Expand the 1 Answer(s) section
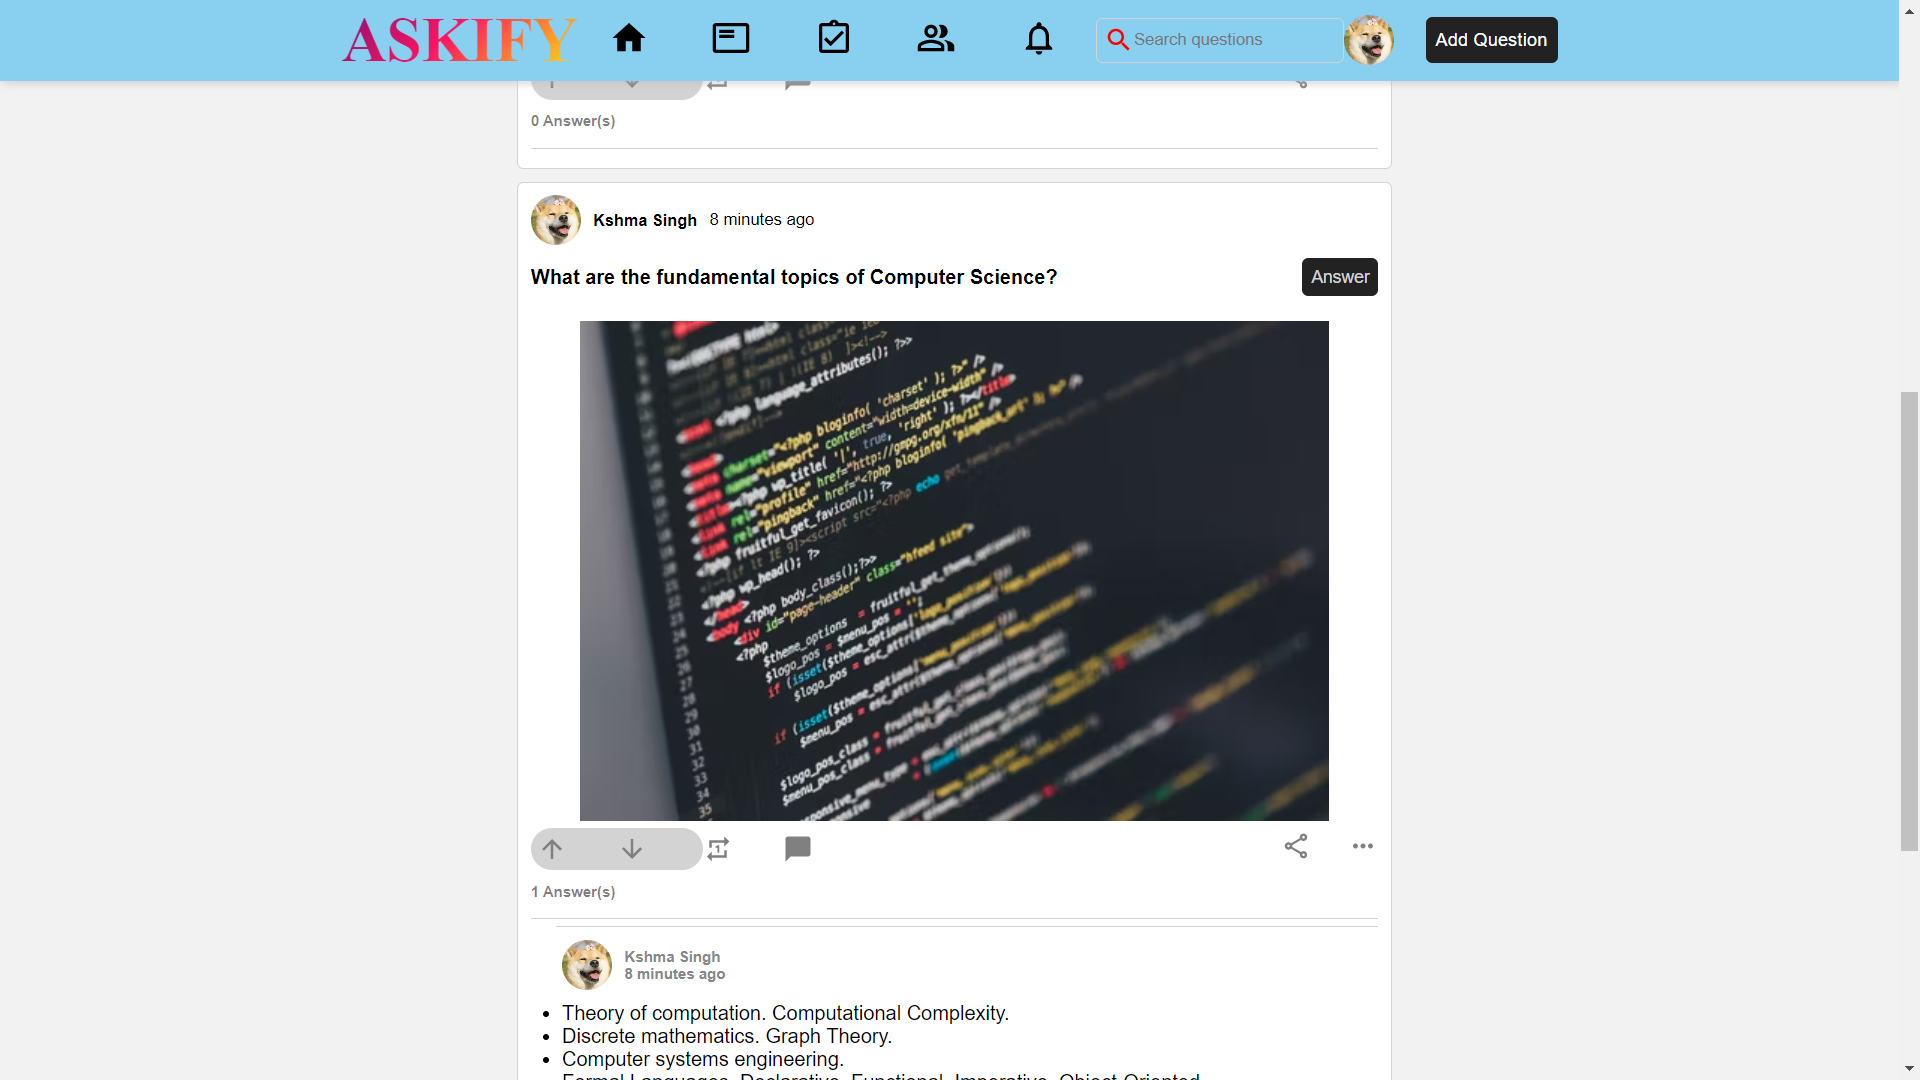 pos(572,892)
